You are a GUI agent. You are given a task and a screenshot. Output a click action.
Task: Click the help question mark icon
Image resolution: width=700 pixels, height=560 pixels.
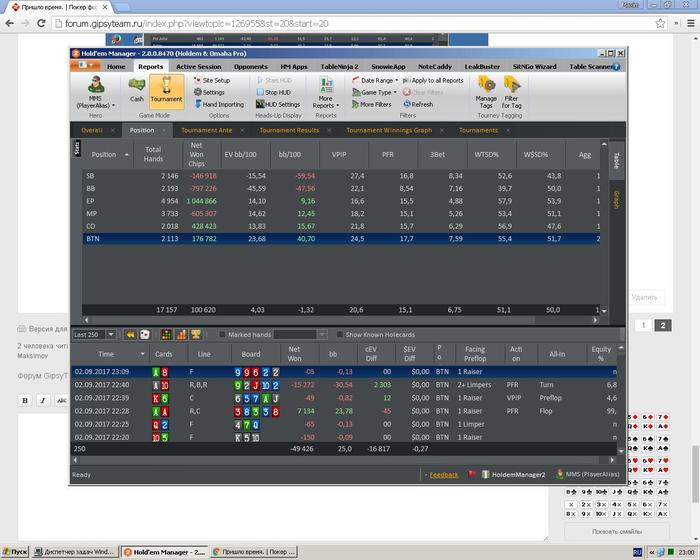click(x=617, y=67)
